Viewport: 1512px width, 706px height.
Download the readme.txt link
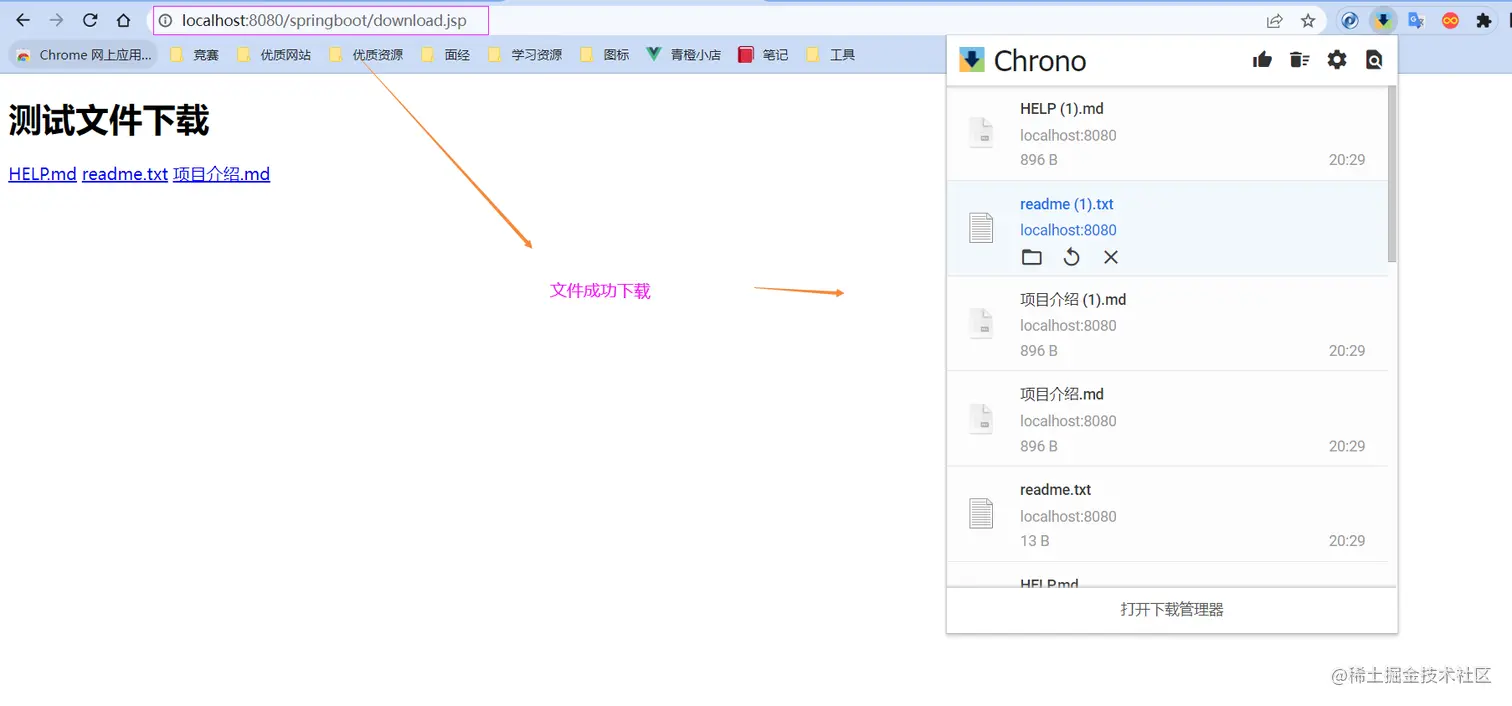[x=125, y=174]
